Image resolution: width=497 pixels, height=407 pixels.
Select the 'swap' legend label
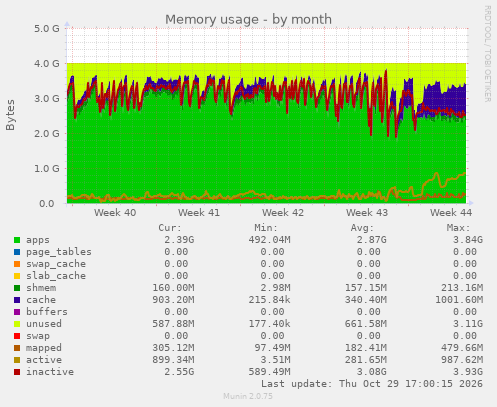pos(38,336)
